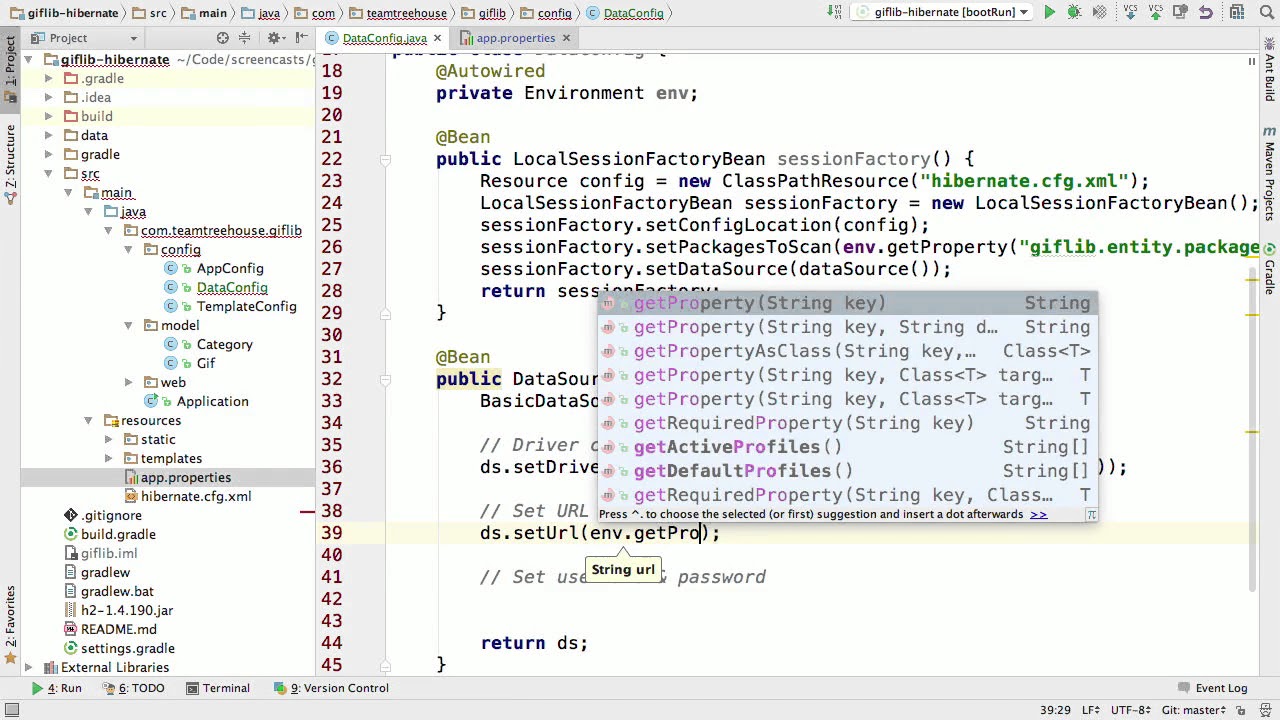The height and width of the screenshot is (720, 1280).
Task: Open Search Everywhere magnifier
Action: (x=1266, y=13)
